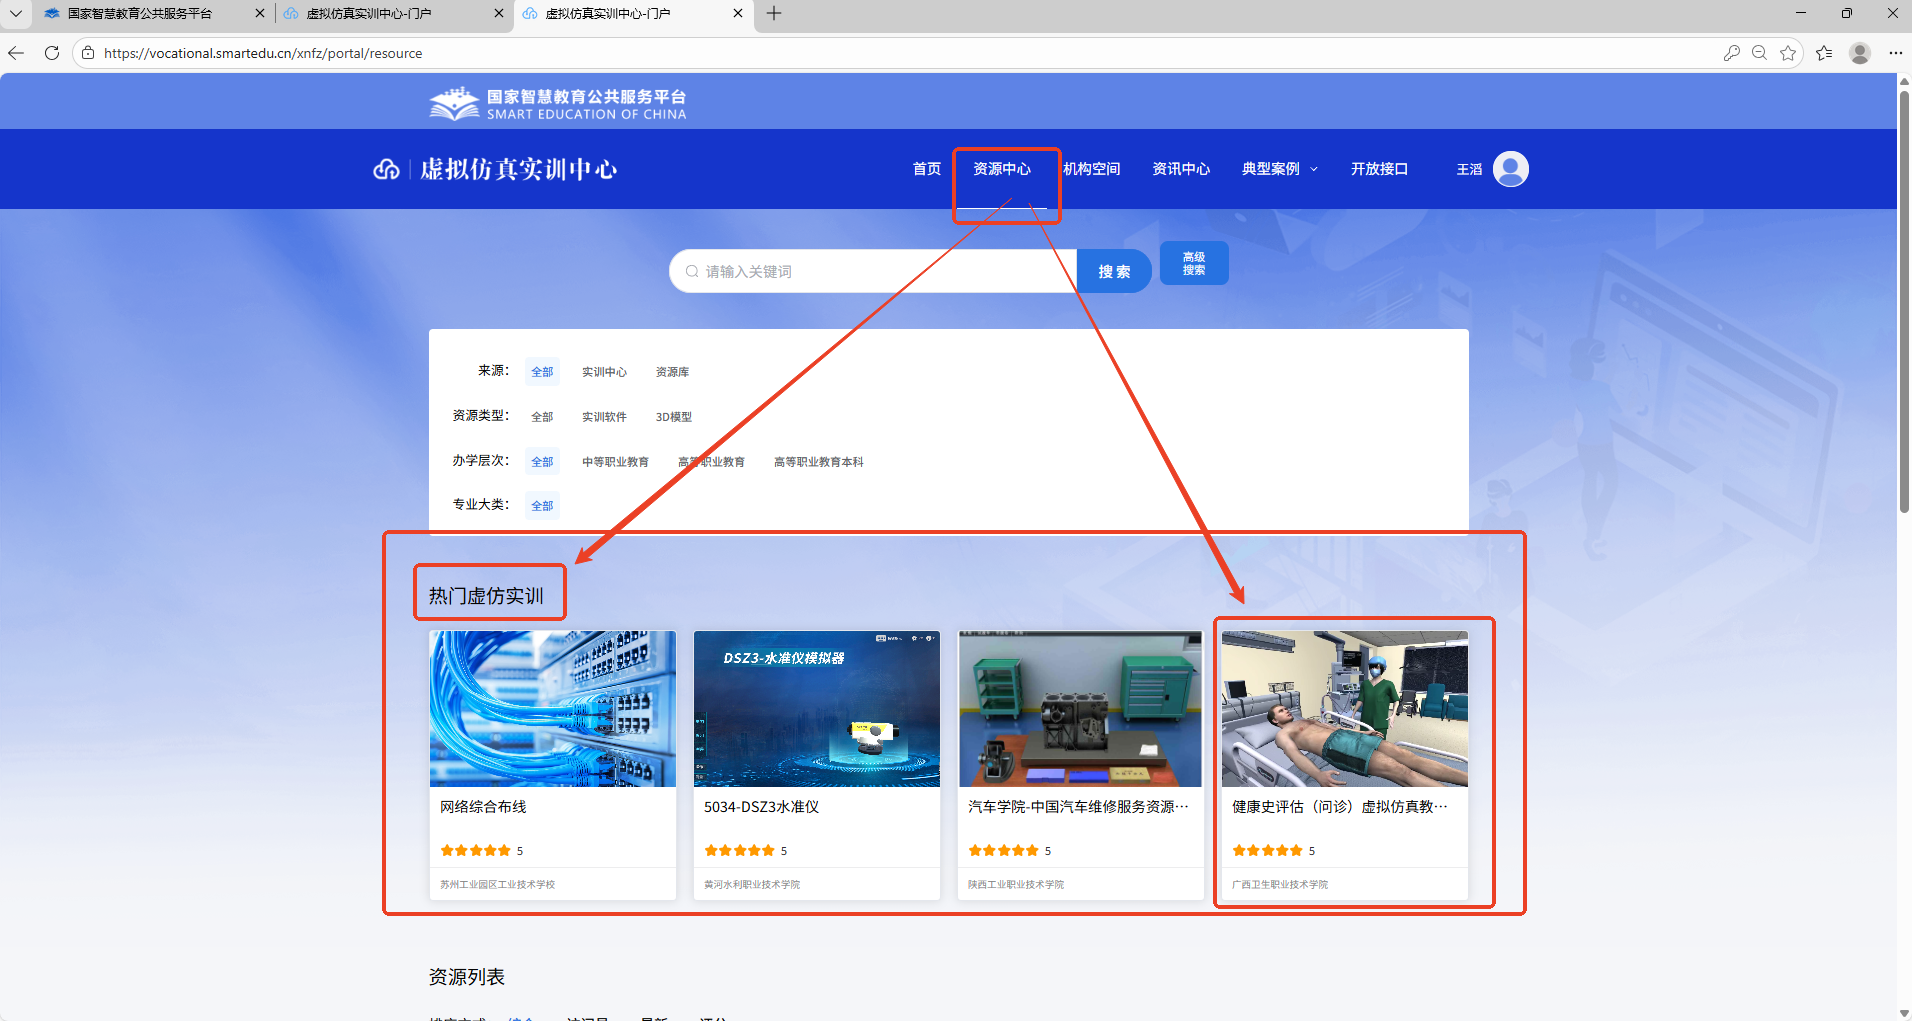Click the keyword search input field
The height and width of the screenshot is (1021, 1912).
click(x=880, y=272)
